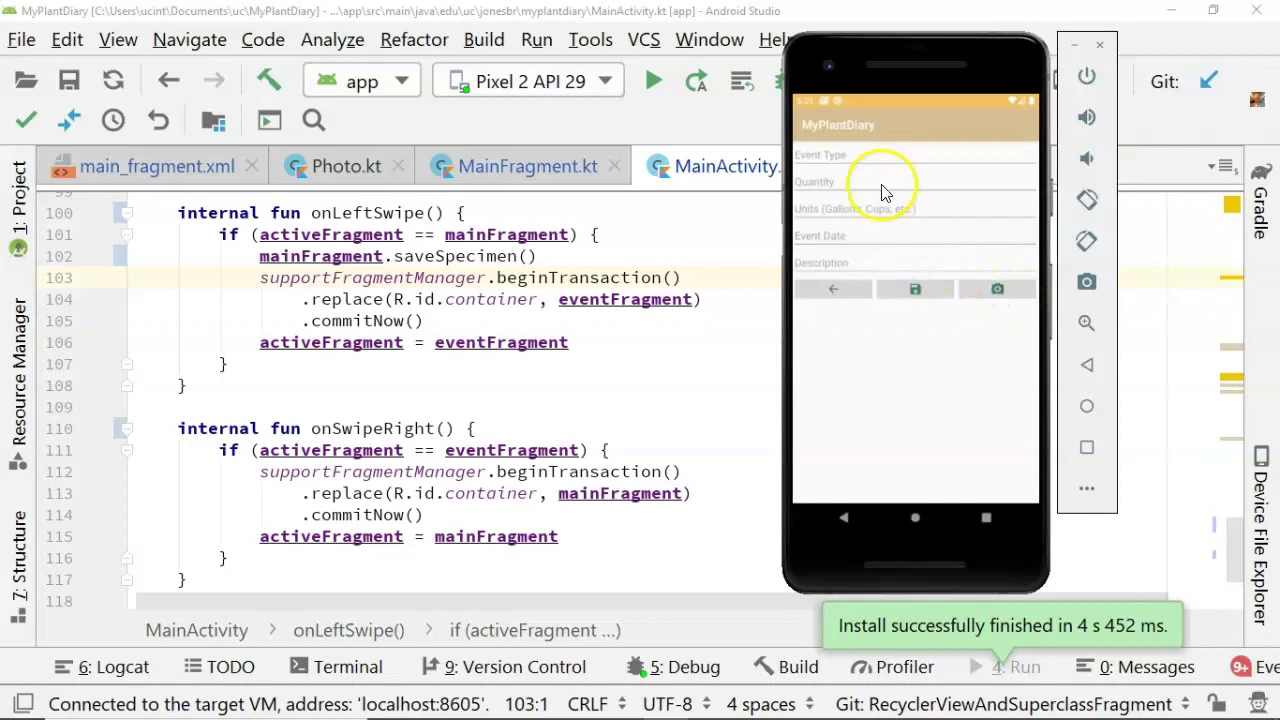Screen dimensions: 1280x720
Task: Close the main_fragment.xml tab
Action: click(x=252, y=166)
